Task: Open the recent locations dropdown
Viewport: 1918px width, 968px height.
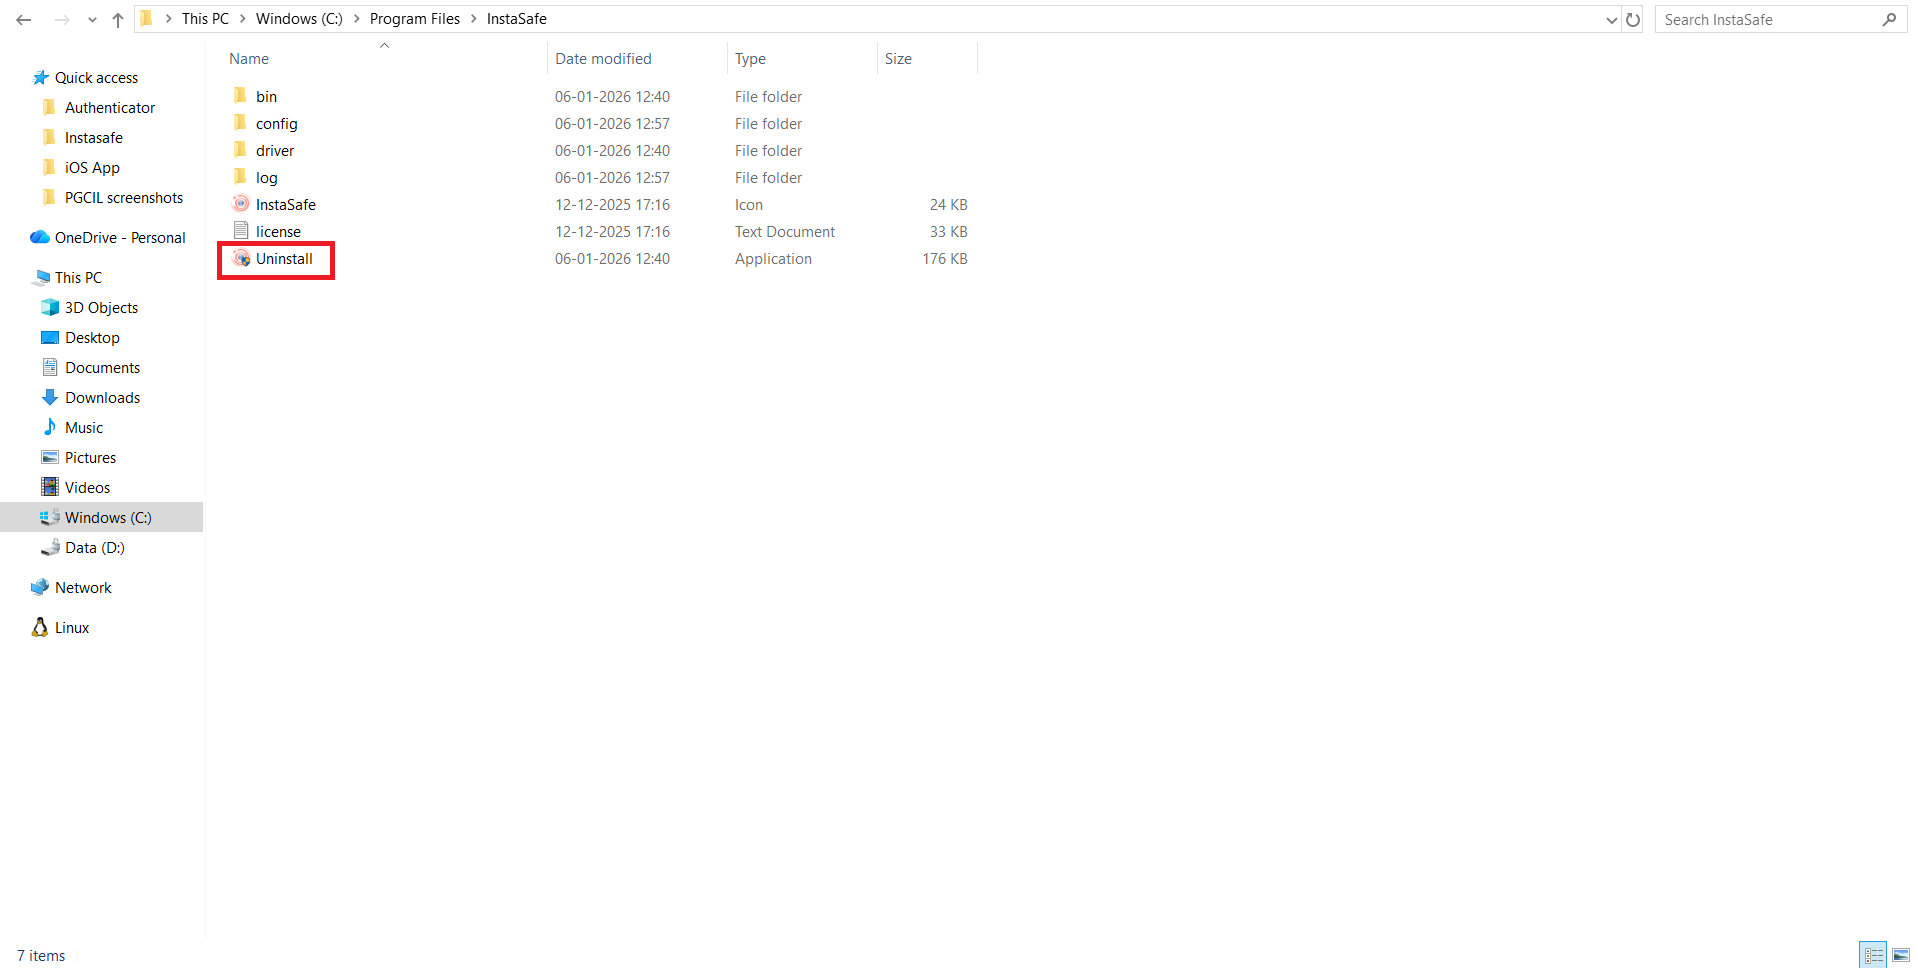Action: pos(92,20)
